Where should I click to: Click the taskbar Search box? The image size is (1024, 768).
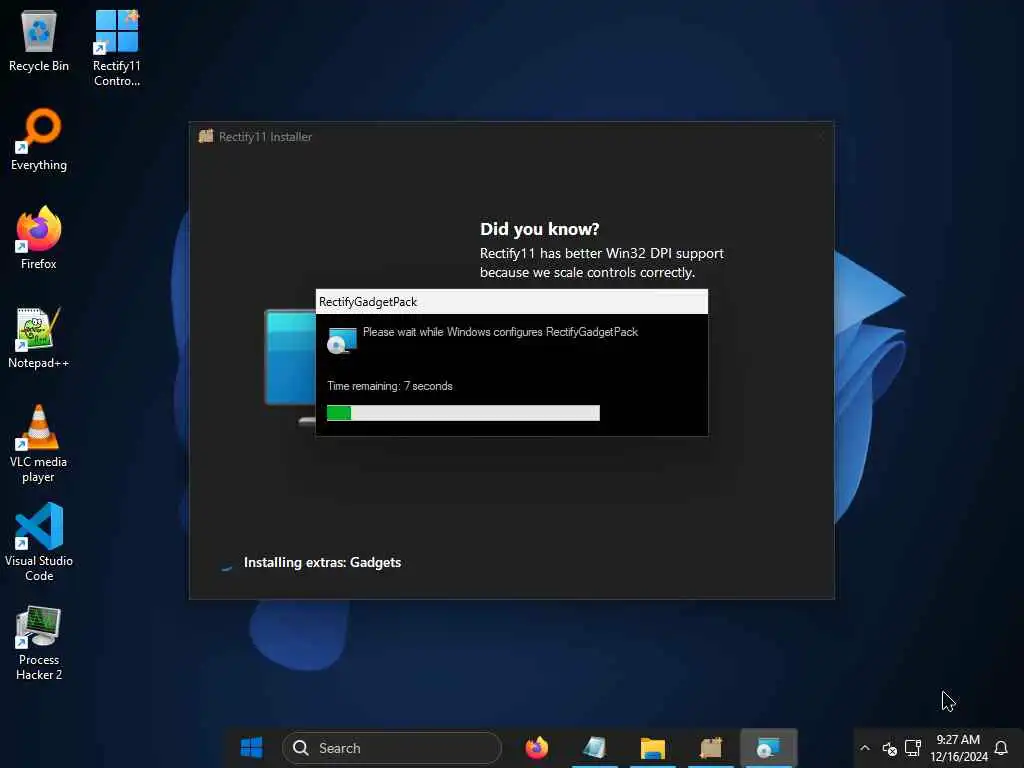click(x=392, y=748)
